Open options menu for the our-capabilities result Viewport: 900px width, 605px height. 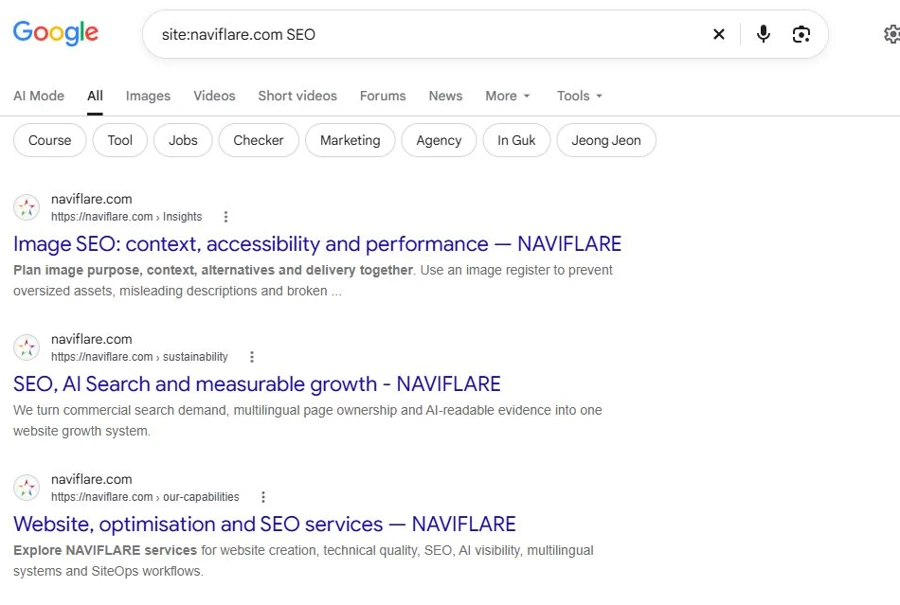263,497
